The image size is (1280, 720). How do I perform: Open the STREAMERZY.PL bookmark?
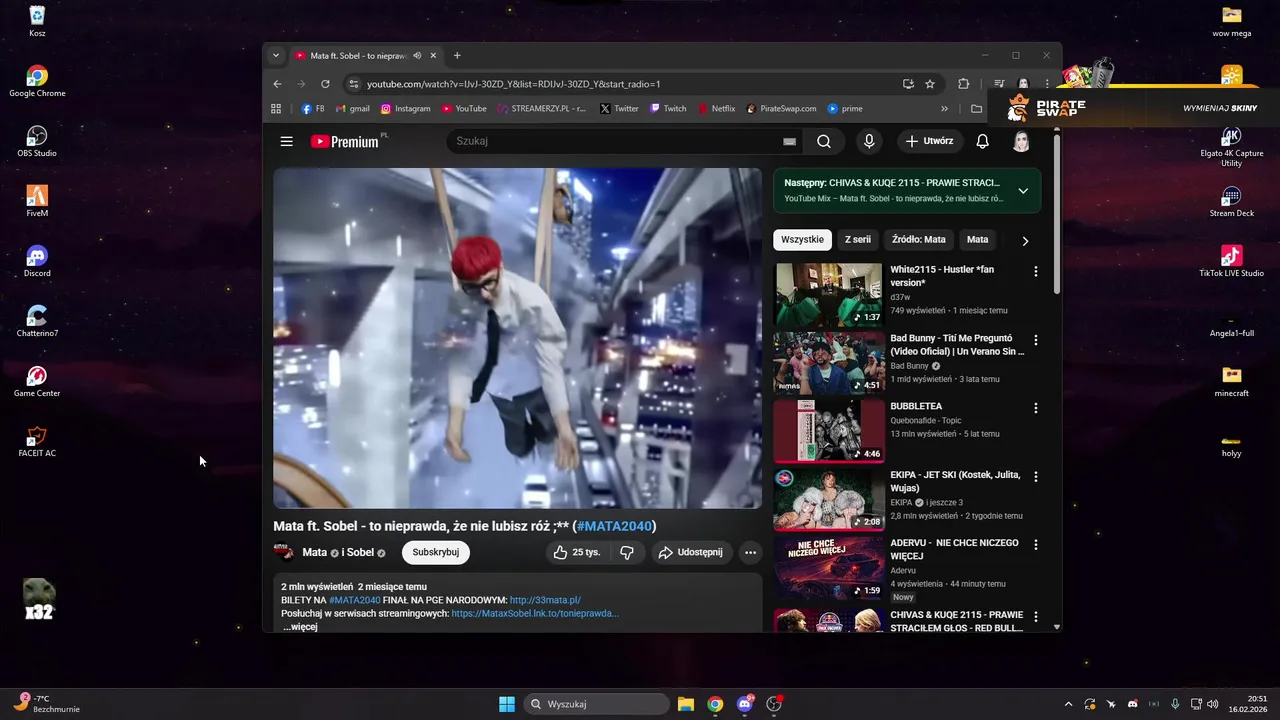coord(542,108)
